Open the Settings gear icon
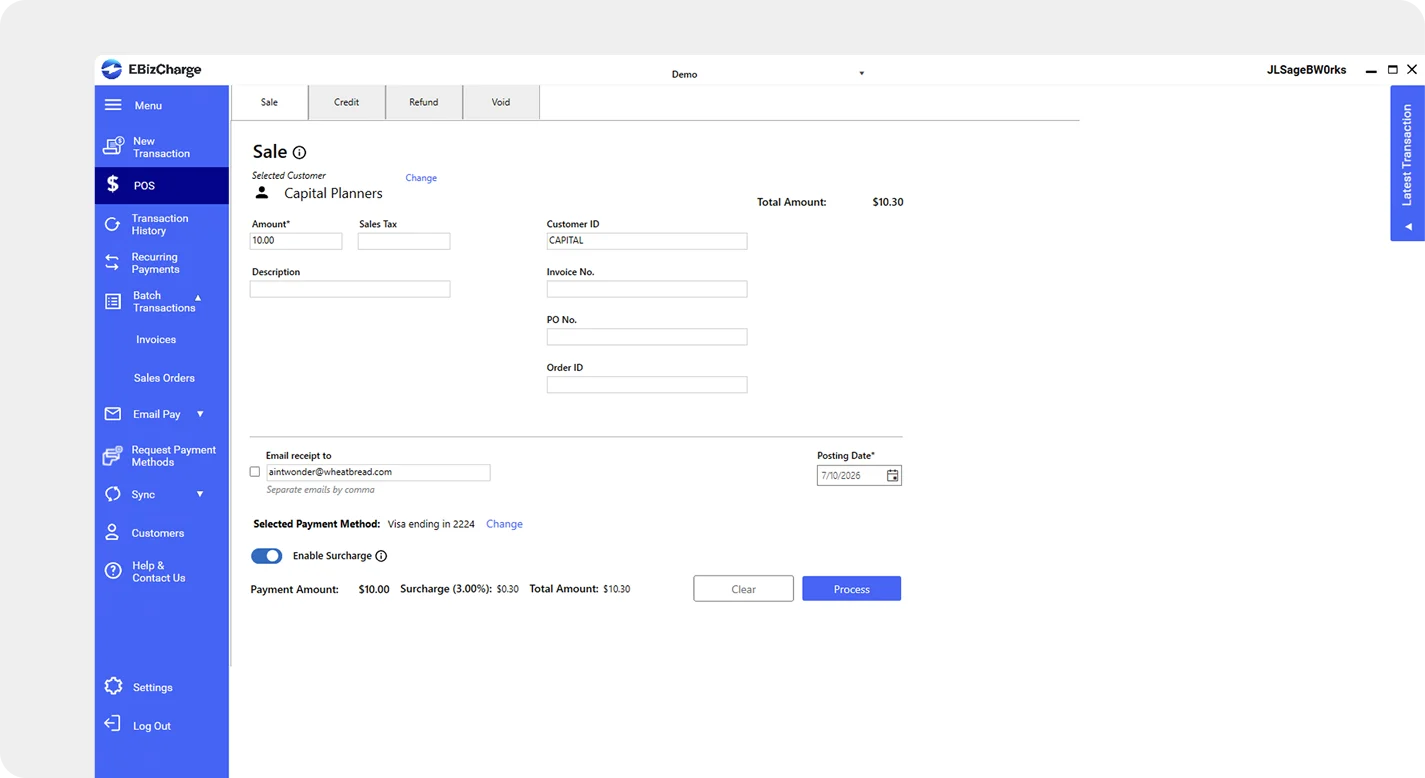 113,687
